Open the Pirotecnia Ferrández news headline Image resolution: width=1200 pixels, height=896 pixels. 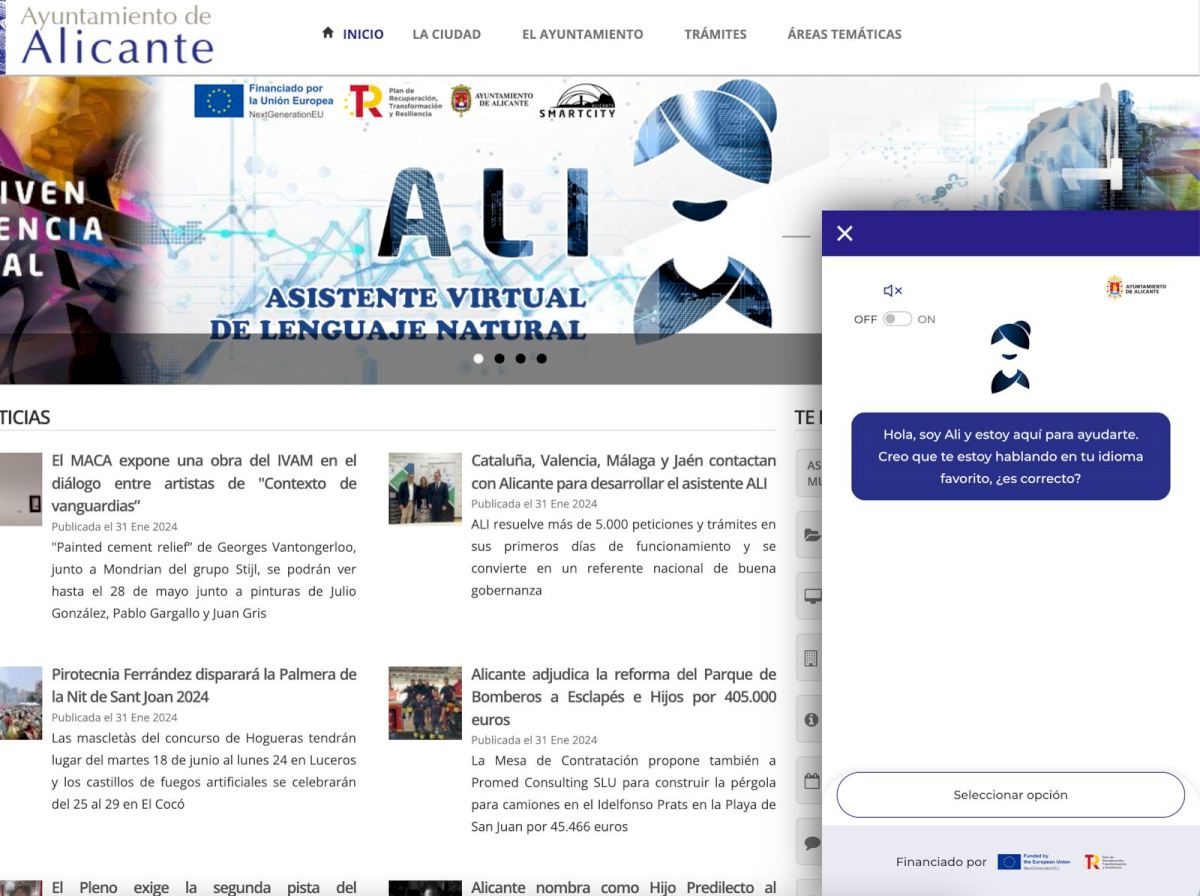(204, 685)
